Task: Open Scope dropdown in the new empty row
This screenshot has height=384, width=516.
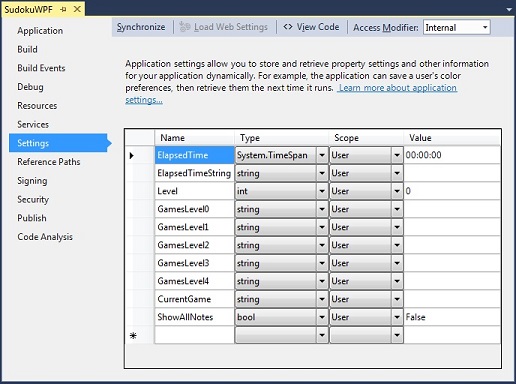Action: coord(397,335)
